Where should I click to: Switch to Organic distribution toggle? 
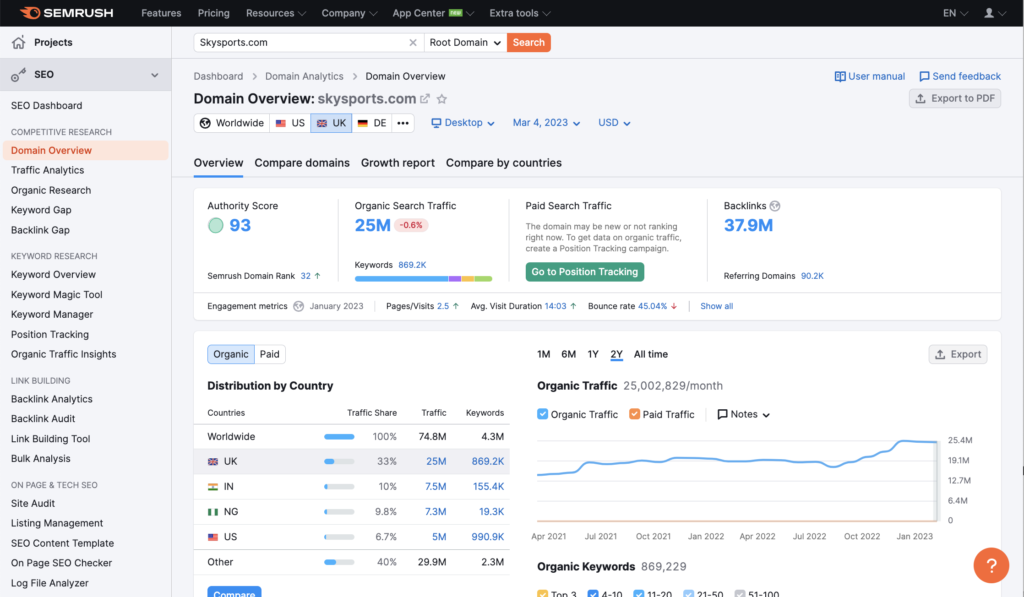(x=231, y=354)
